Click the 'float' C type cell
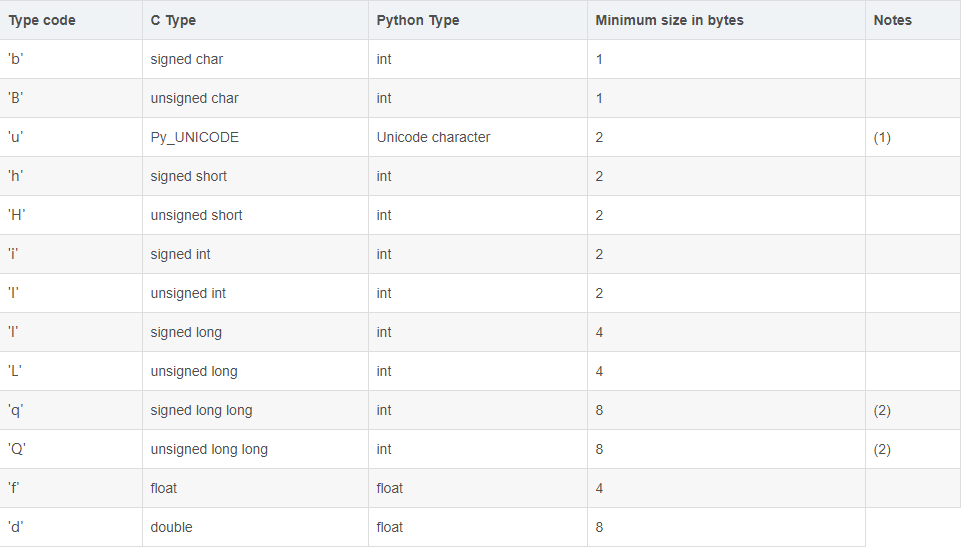 pyautogui.click(x=166, y=488)
